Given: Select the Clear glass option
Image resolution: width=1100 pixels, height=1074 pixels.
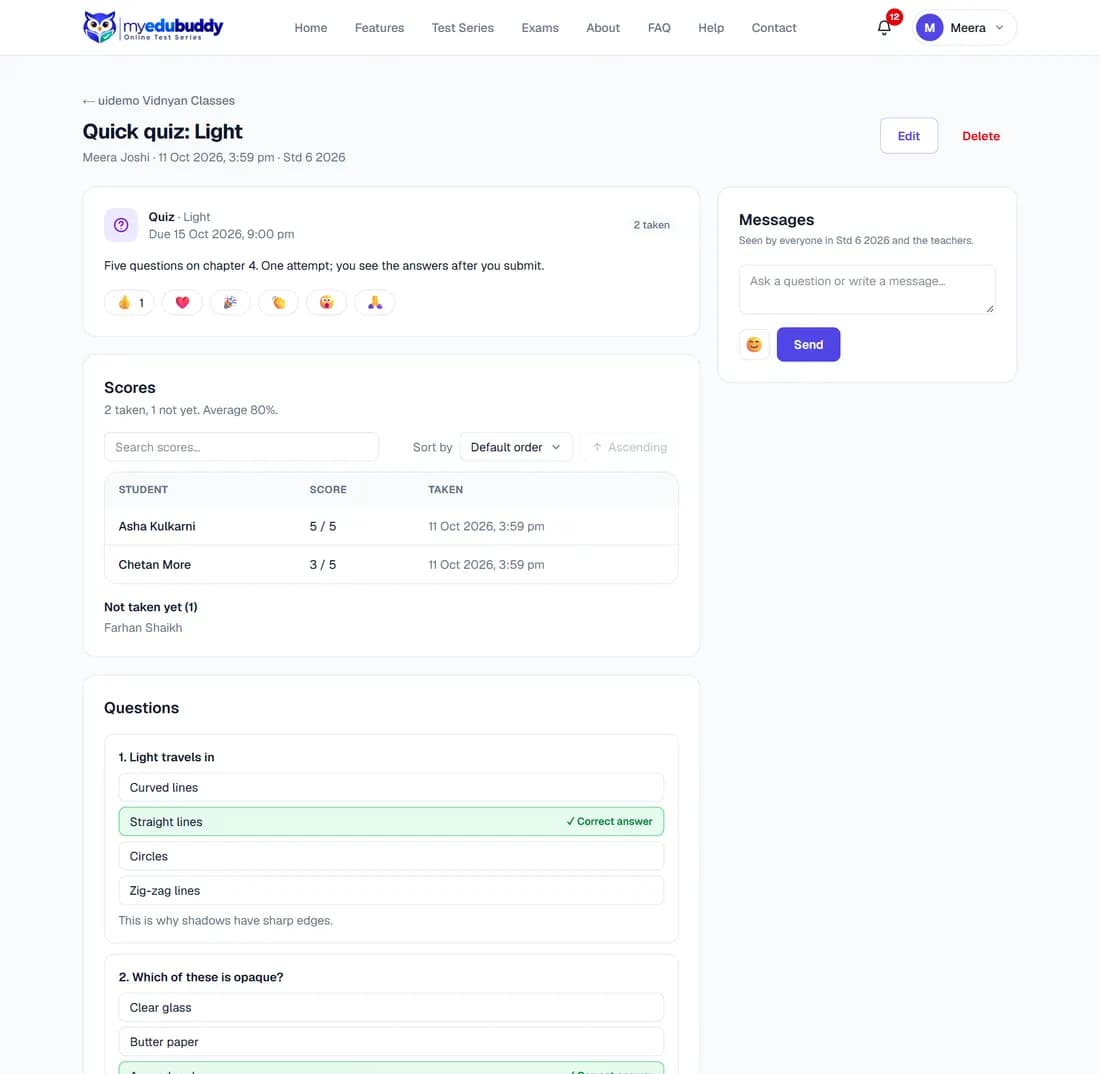Looking at the screenshot, I should 391,1007.
